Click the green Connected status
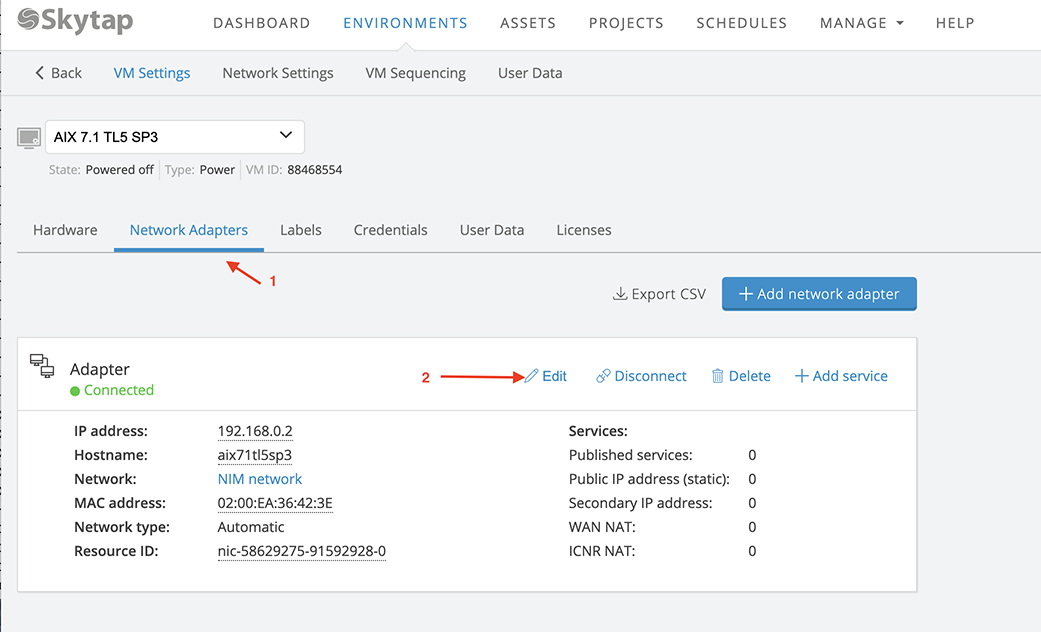 click(112, 390)
